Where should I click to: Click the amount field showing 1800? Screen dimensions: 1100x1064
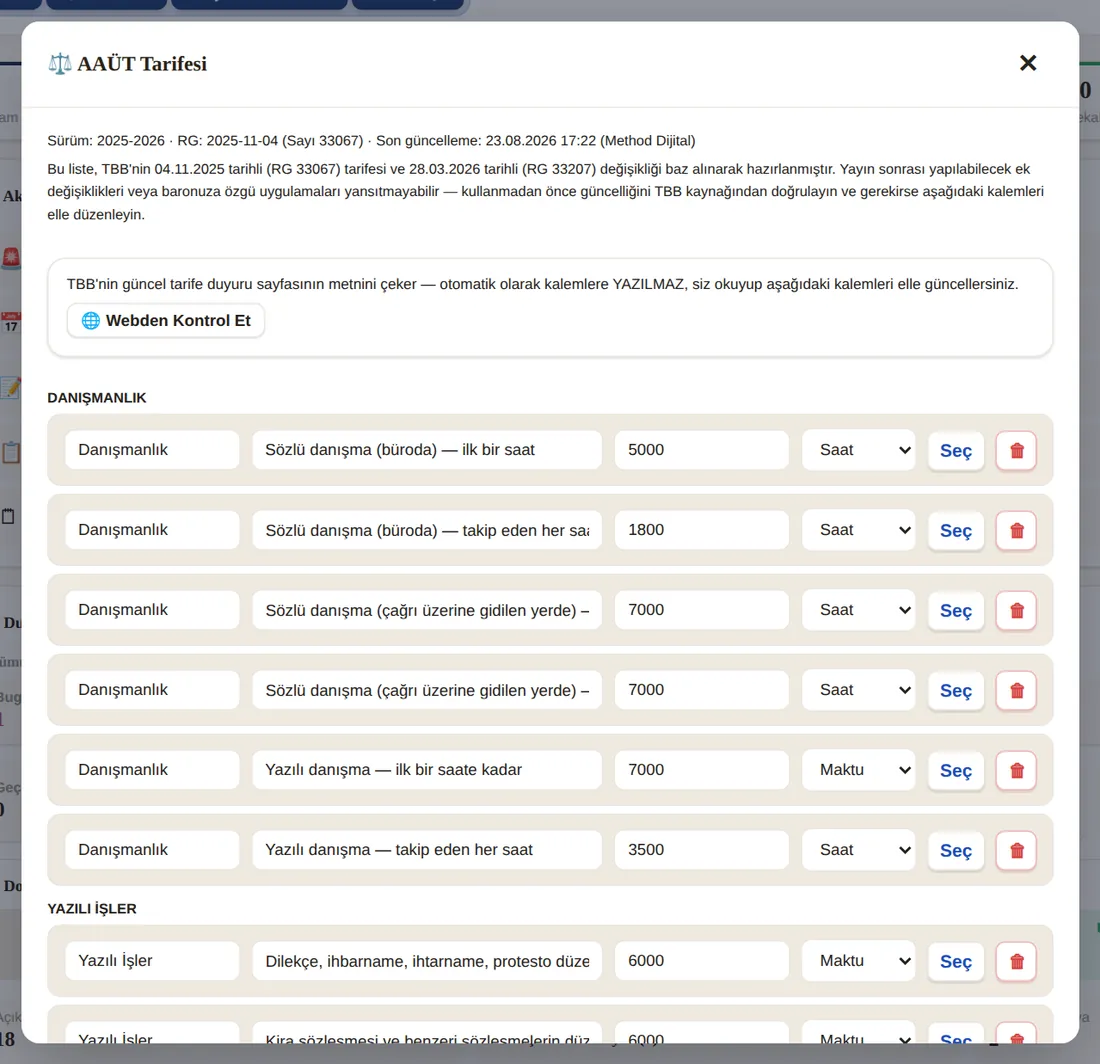(x=702, y=530)
